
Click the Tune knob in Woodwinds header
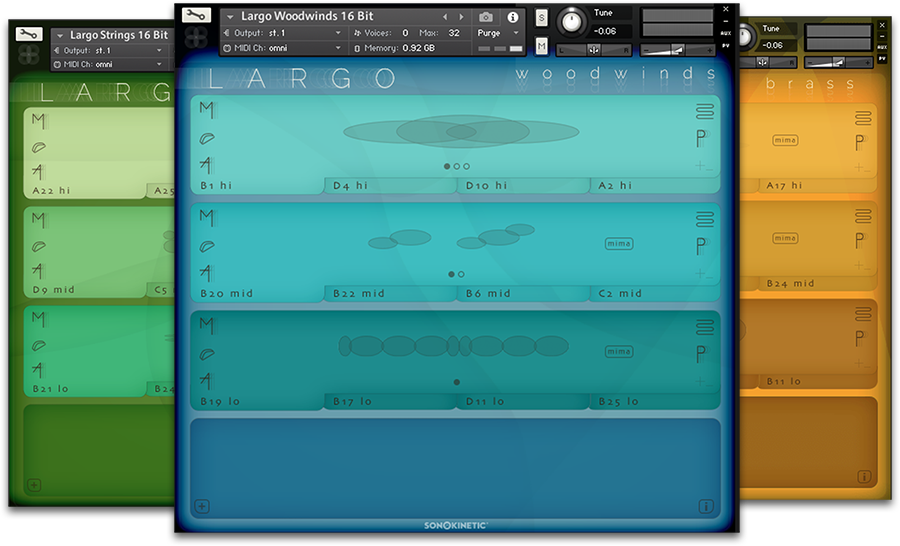(x=573, y=21)
